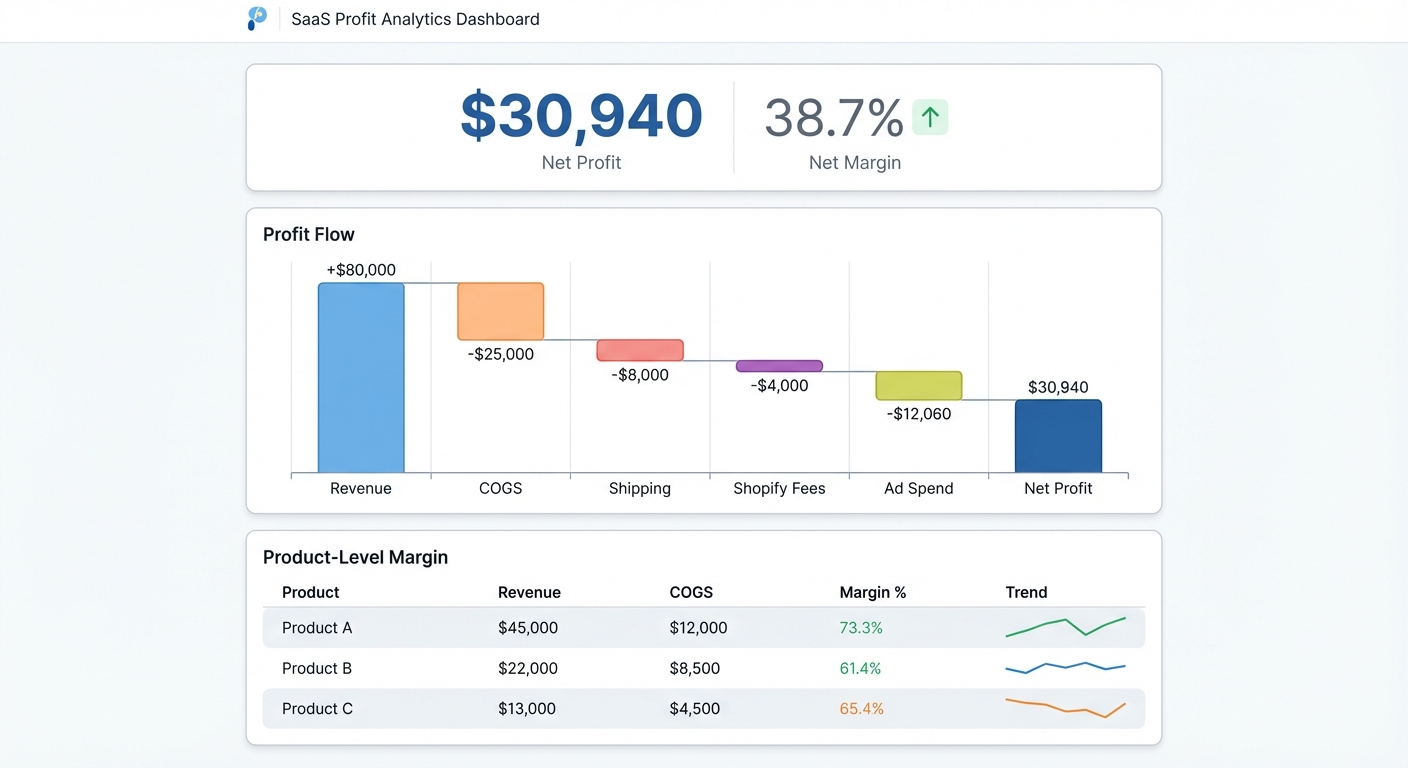Select the 38.7% Net Margin value
Screen dimensions: 1408x768
point(834,118)
